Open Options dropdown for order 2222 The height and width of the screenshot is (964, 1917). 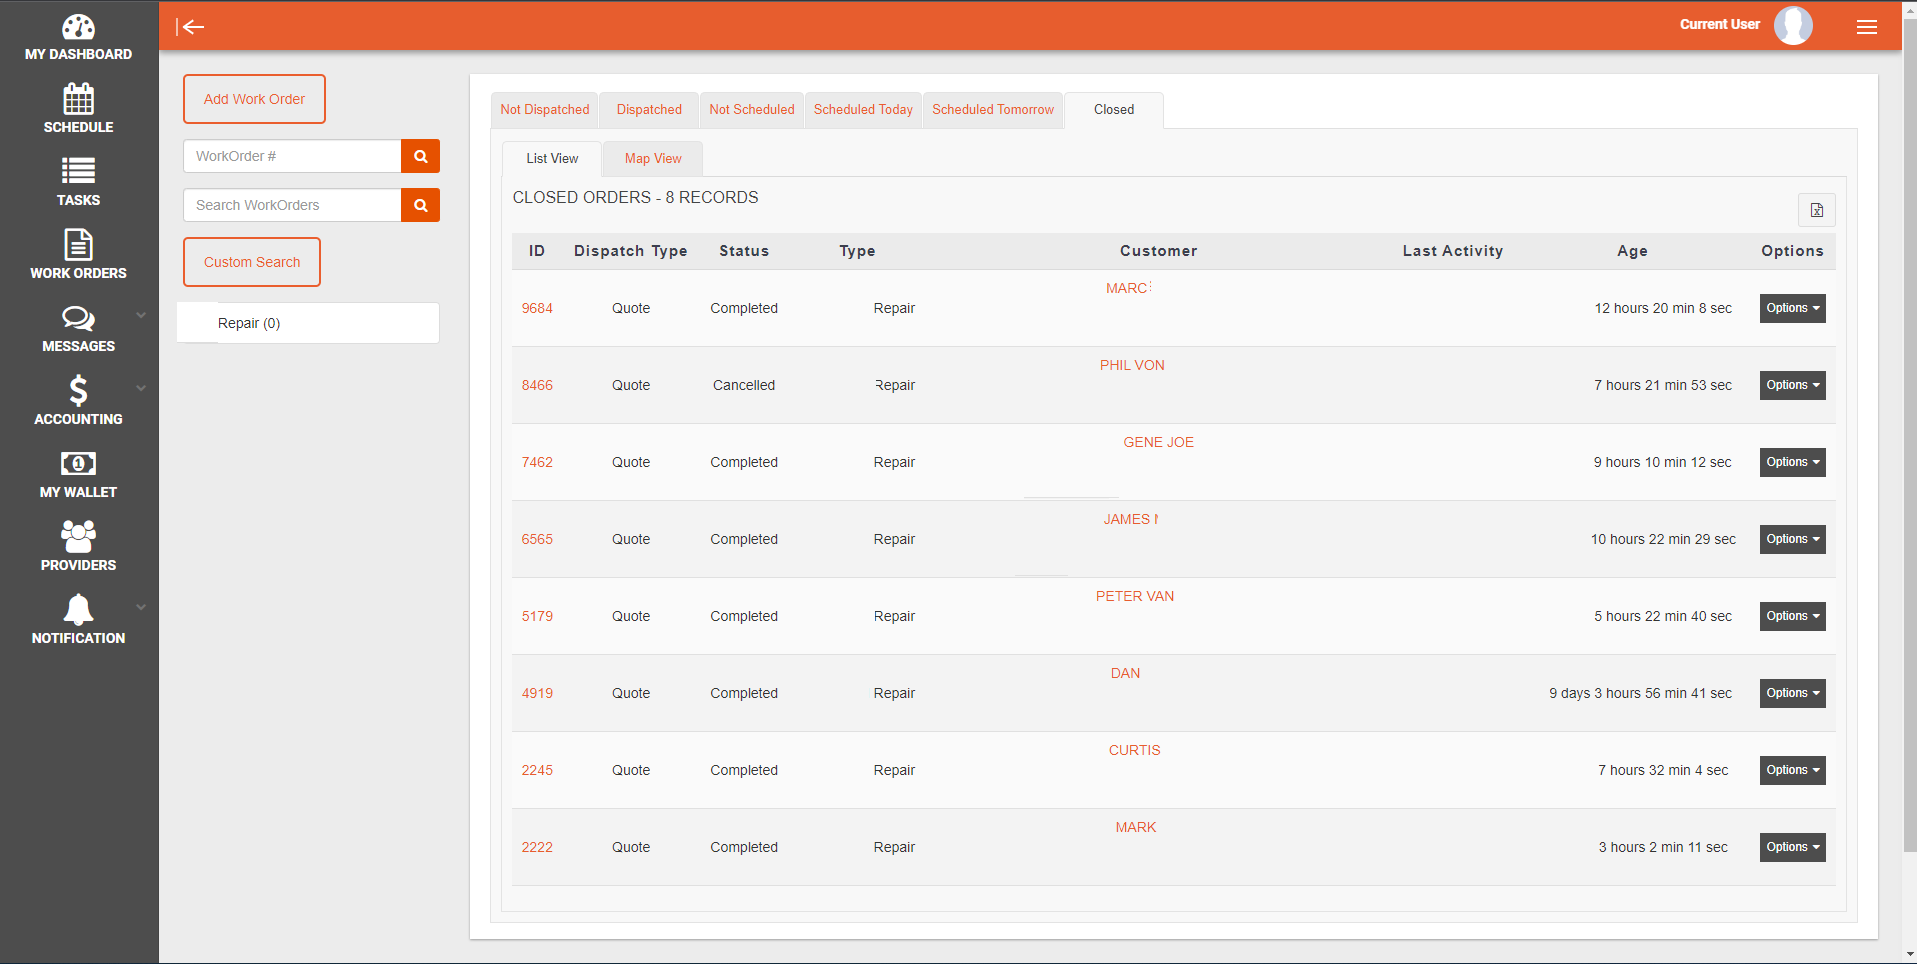click(1792, 847)
